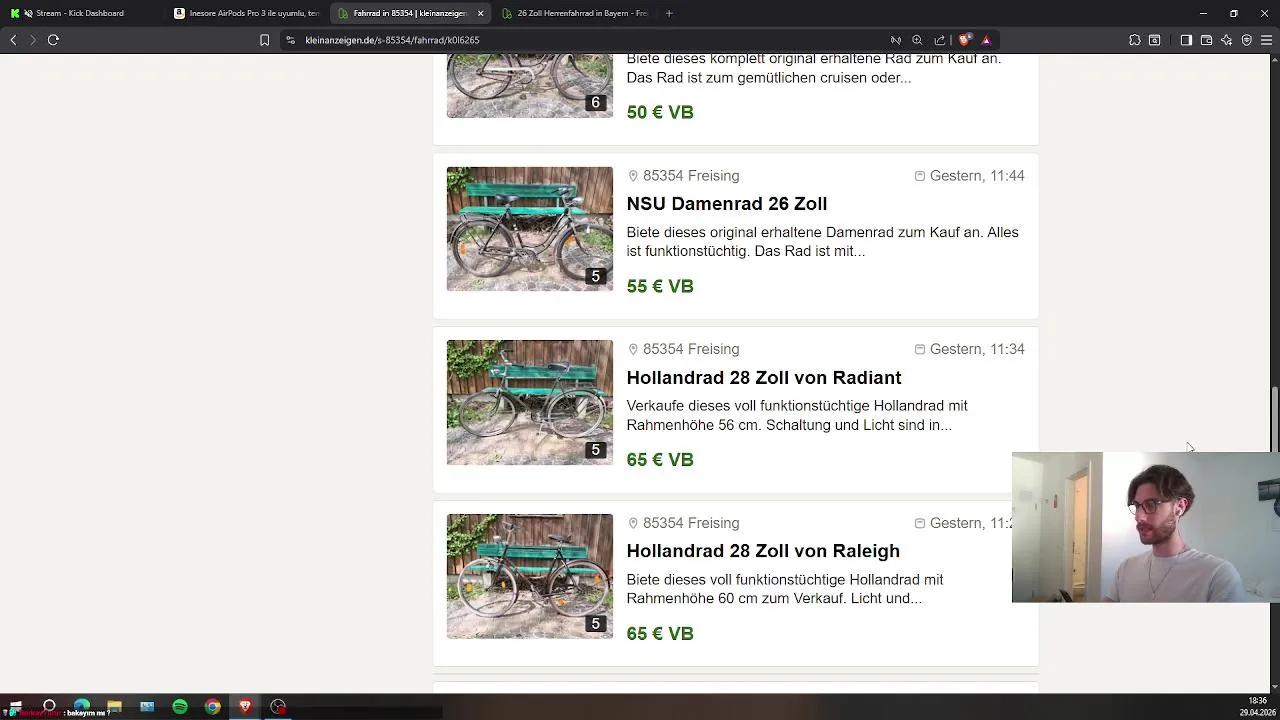The image size is (1280, 720).
Task: Open Hollandrad 28 Zoll von Radiant listing
Action: point(764,378)
